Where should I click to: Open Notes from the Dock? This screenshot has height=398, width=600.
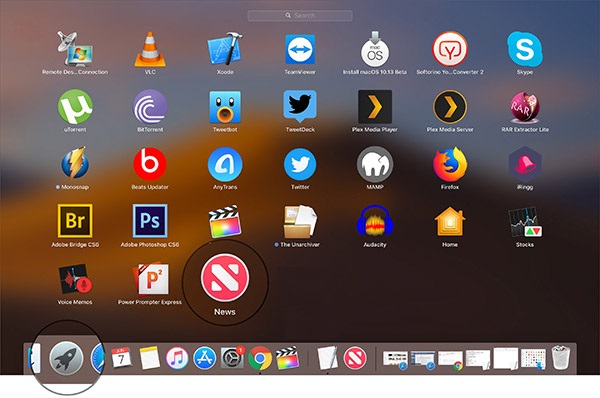tap(149, 358)
